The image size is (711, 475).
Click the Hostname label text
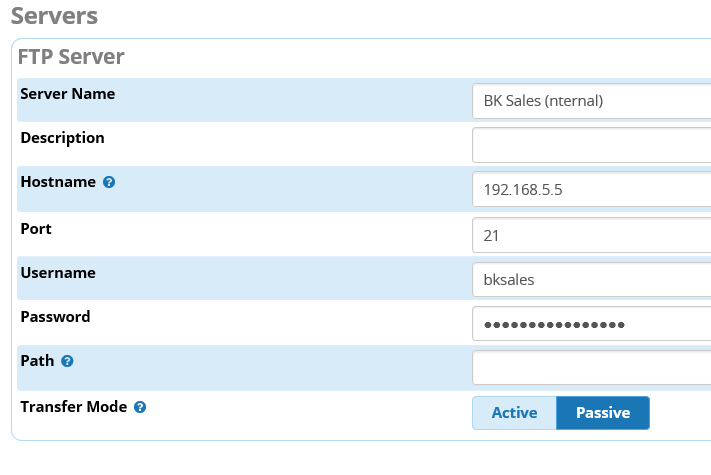pyautogui.click(x=58, y=182)
